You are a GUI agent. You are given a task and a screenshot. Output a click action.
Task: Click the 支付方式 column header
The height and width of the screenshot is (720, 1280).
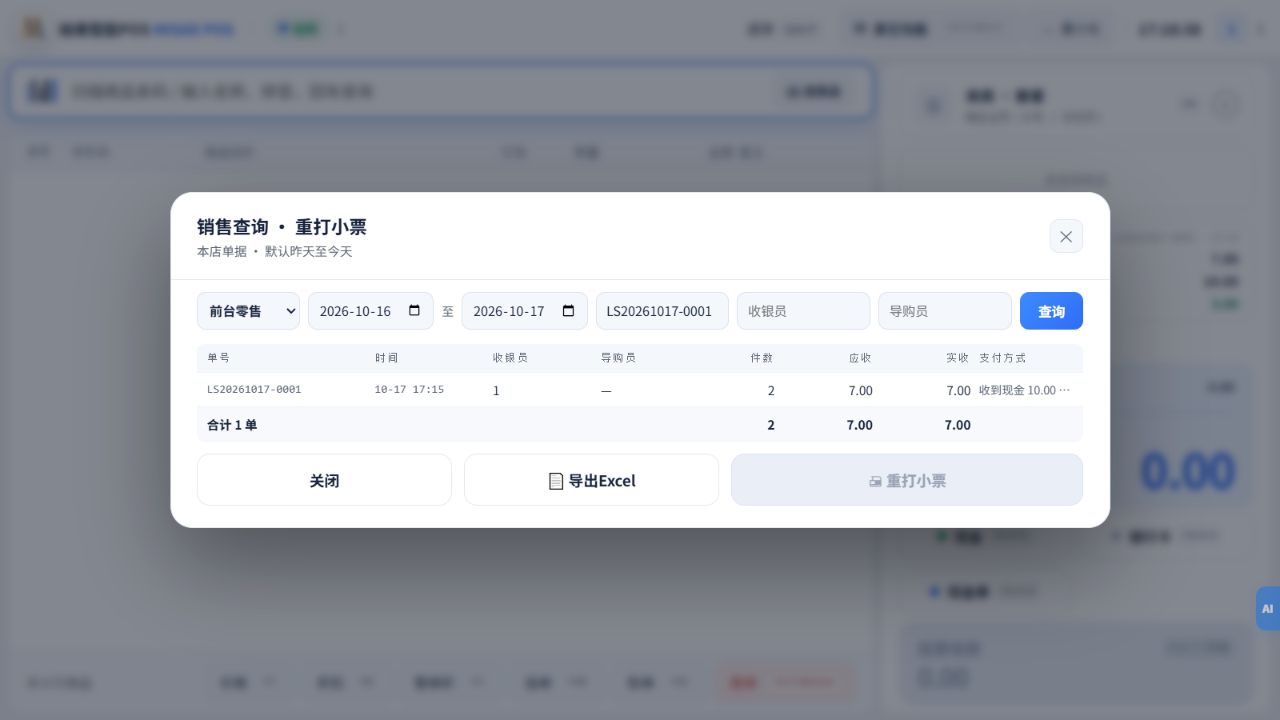tap(1003, 358)
